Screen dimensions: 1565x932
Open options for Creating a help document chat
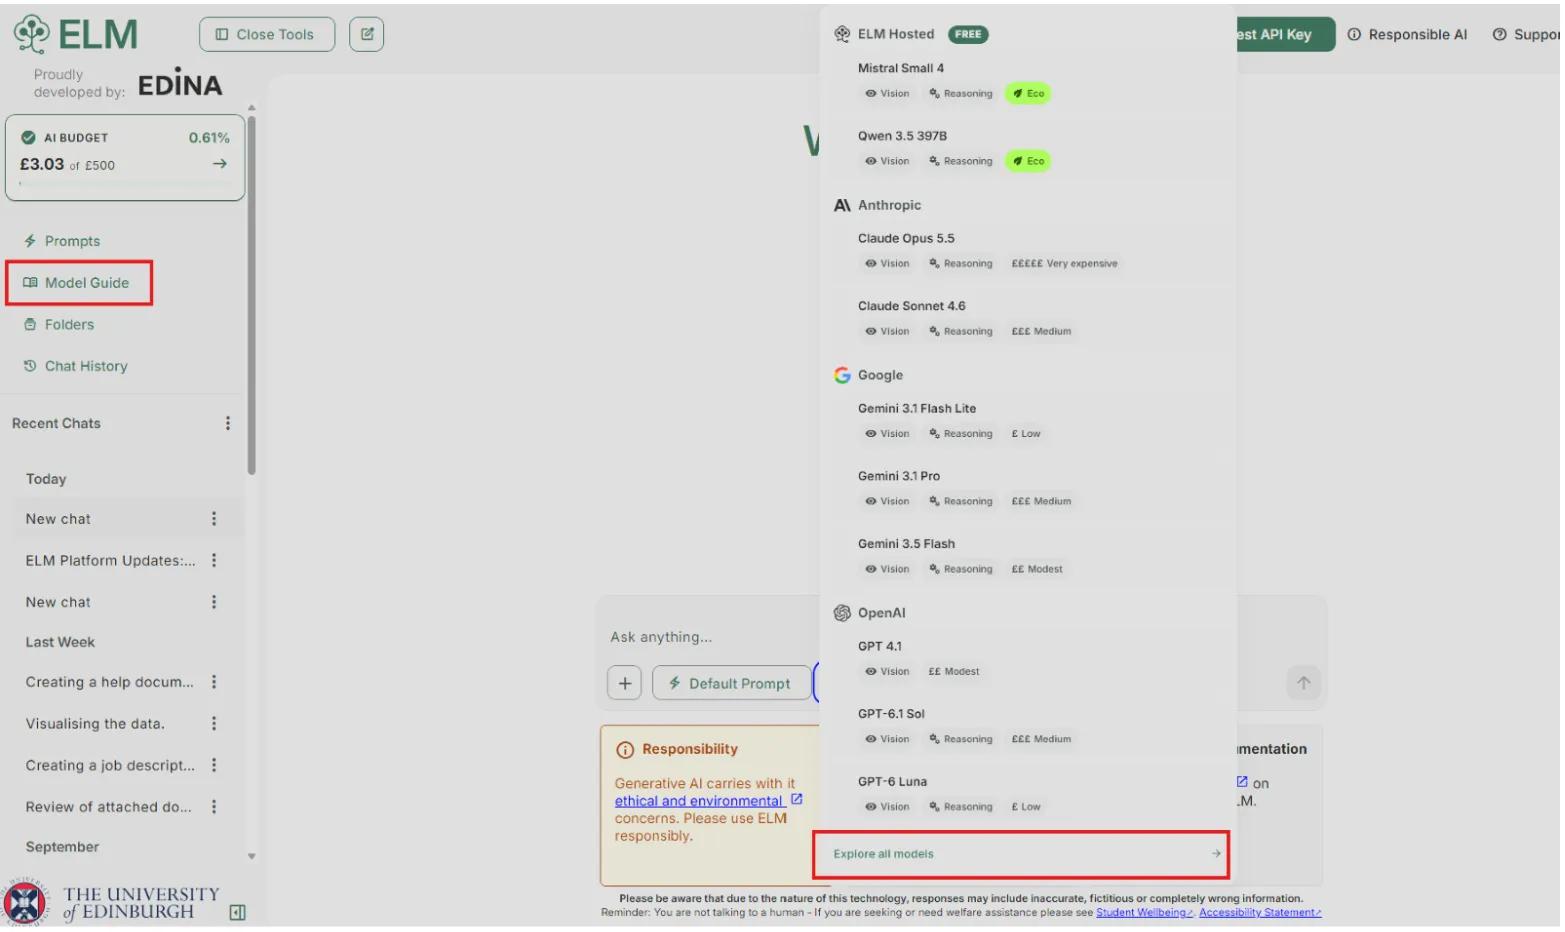coord(214,682)
